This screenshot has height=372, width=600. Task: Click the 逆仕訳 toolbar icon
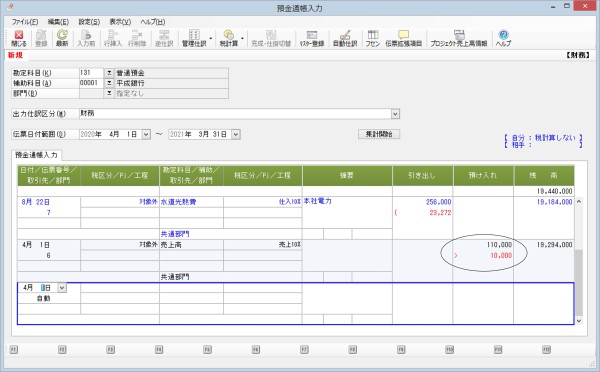point(164,38)
